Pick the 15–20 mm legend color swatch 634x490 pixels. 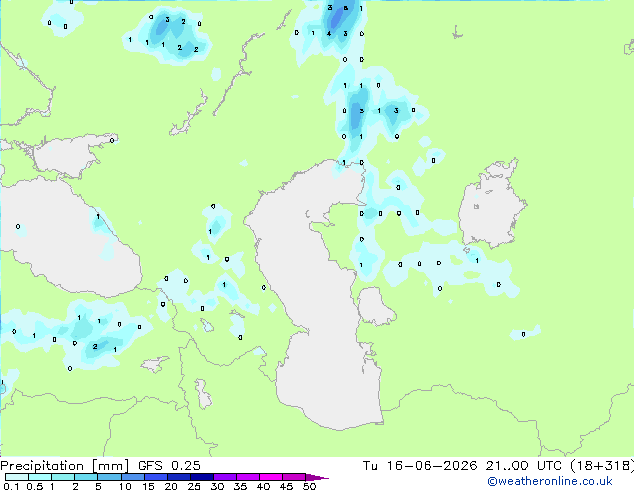click(155, 477)
